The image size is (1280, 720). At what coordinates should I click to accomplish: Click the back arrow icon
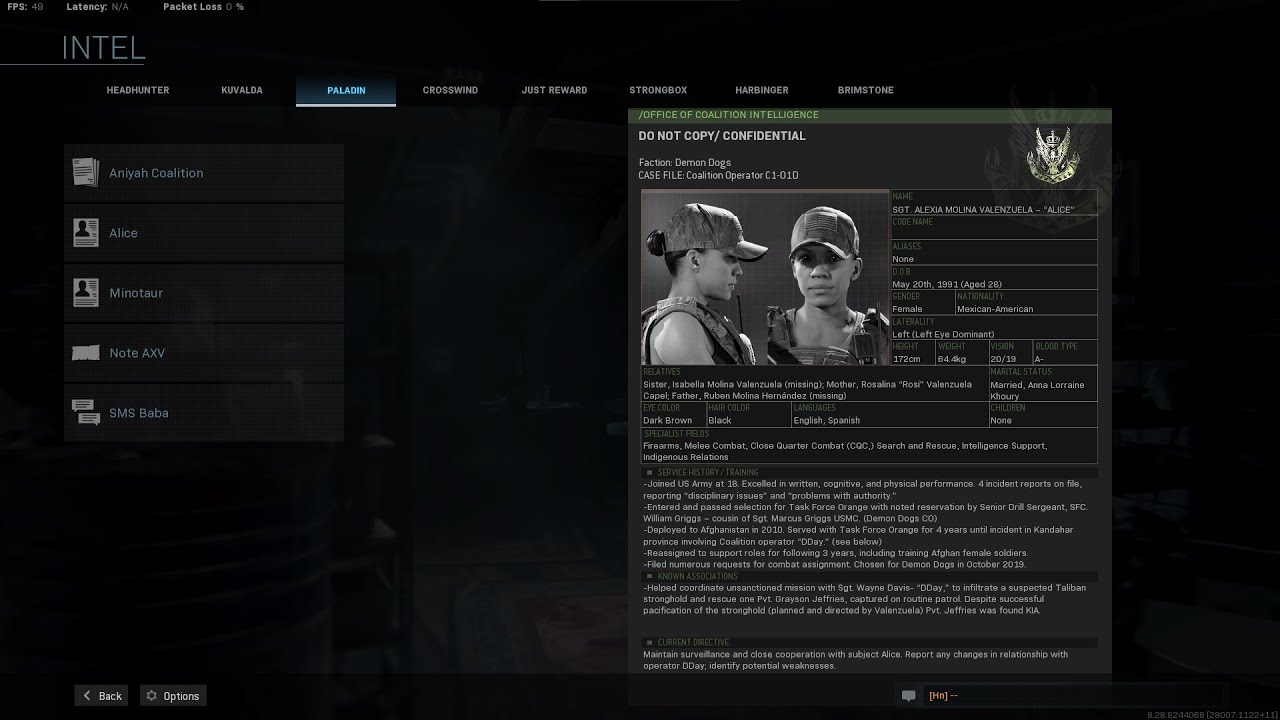87,696
